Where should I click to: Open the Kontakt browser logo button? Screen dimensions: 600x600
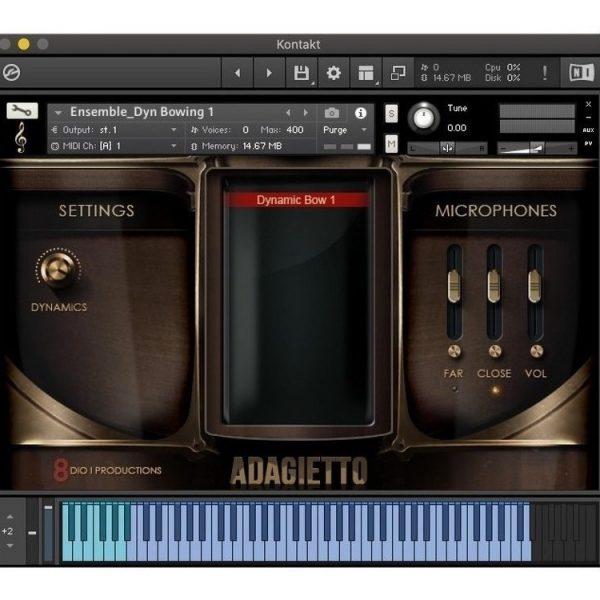[x=11, y=72]
